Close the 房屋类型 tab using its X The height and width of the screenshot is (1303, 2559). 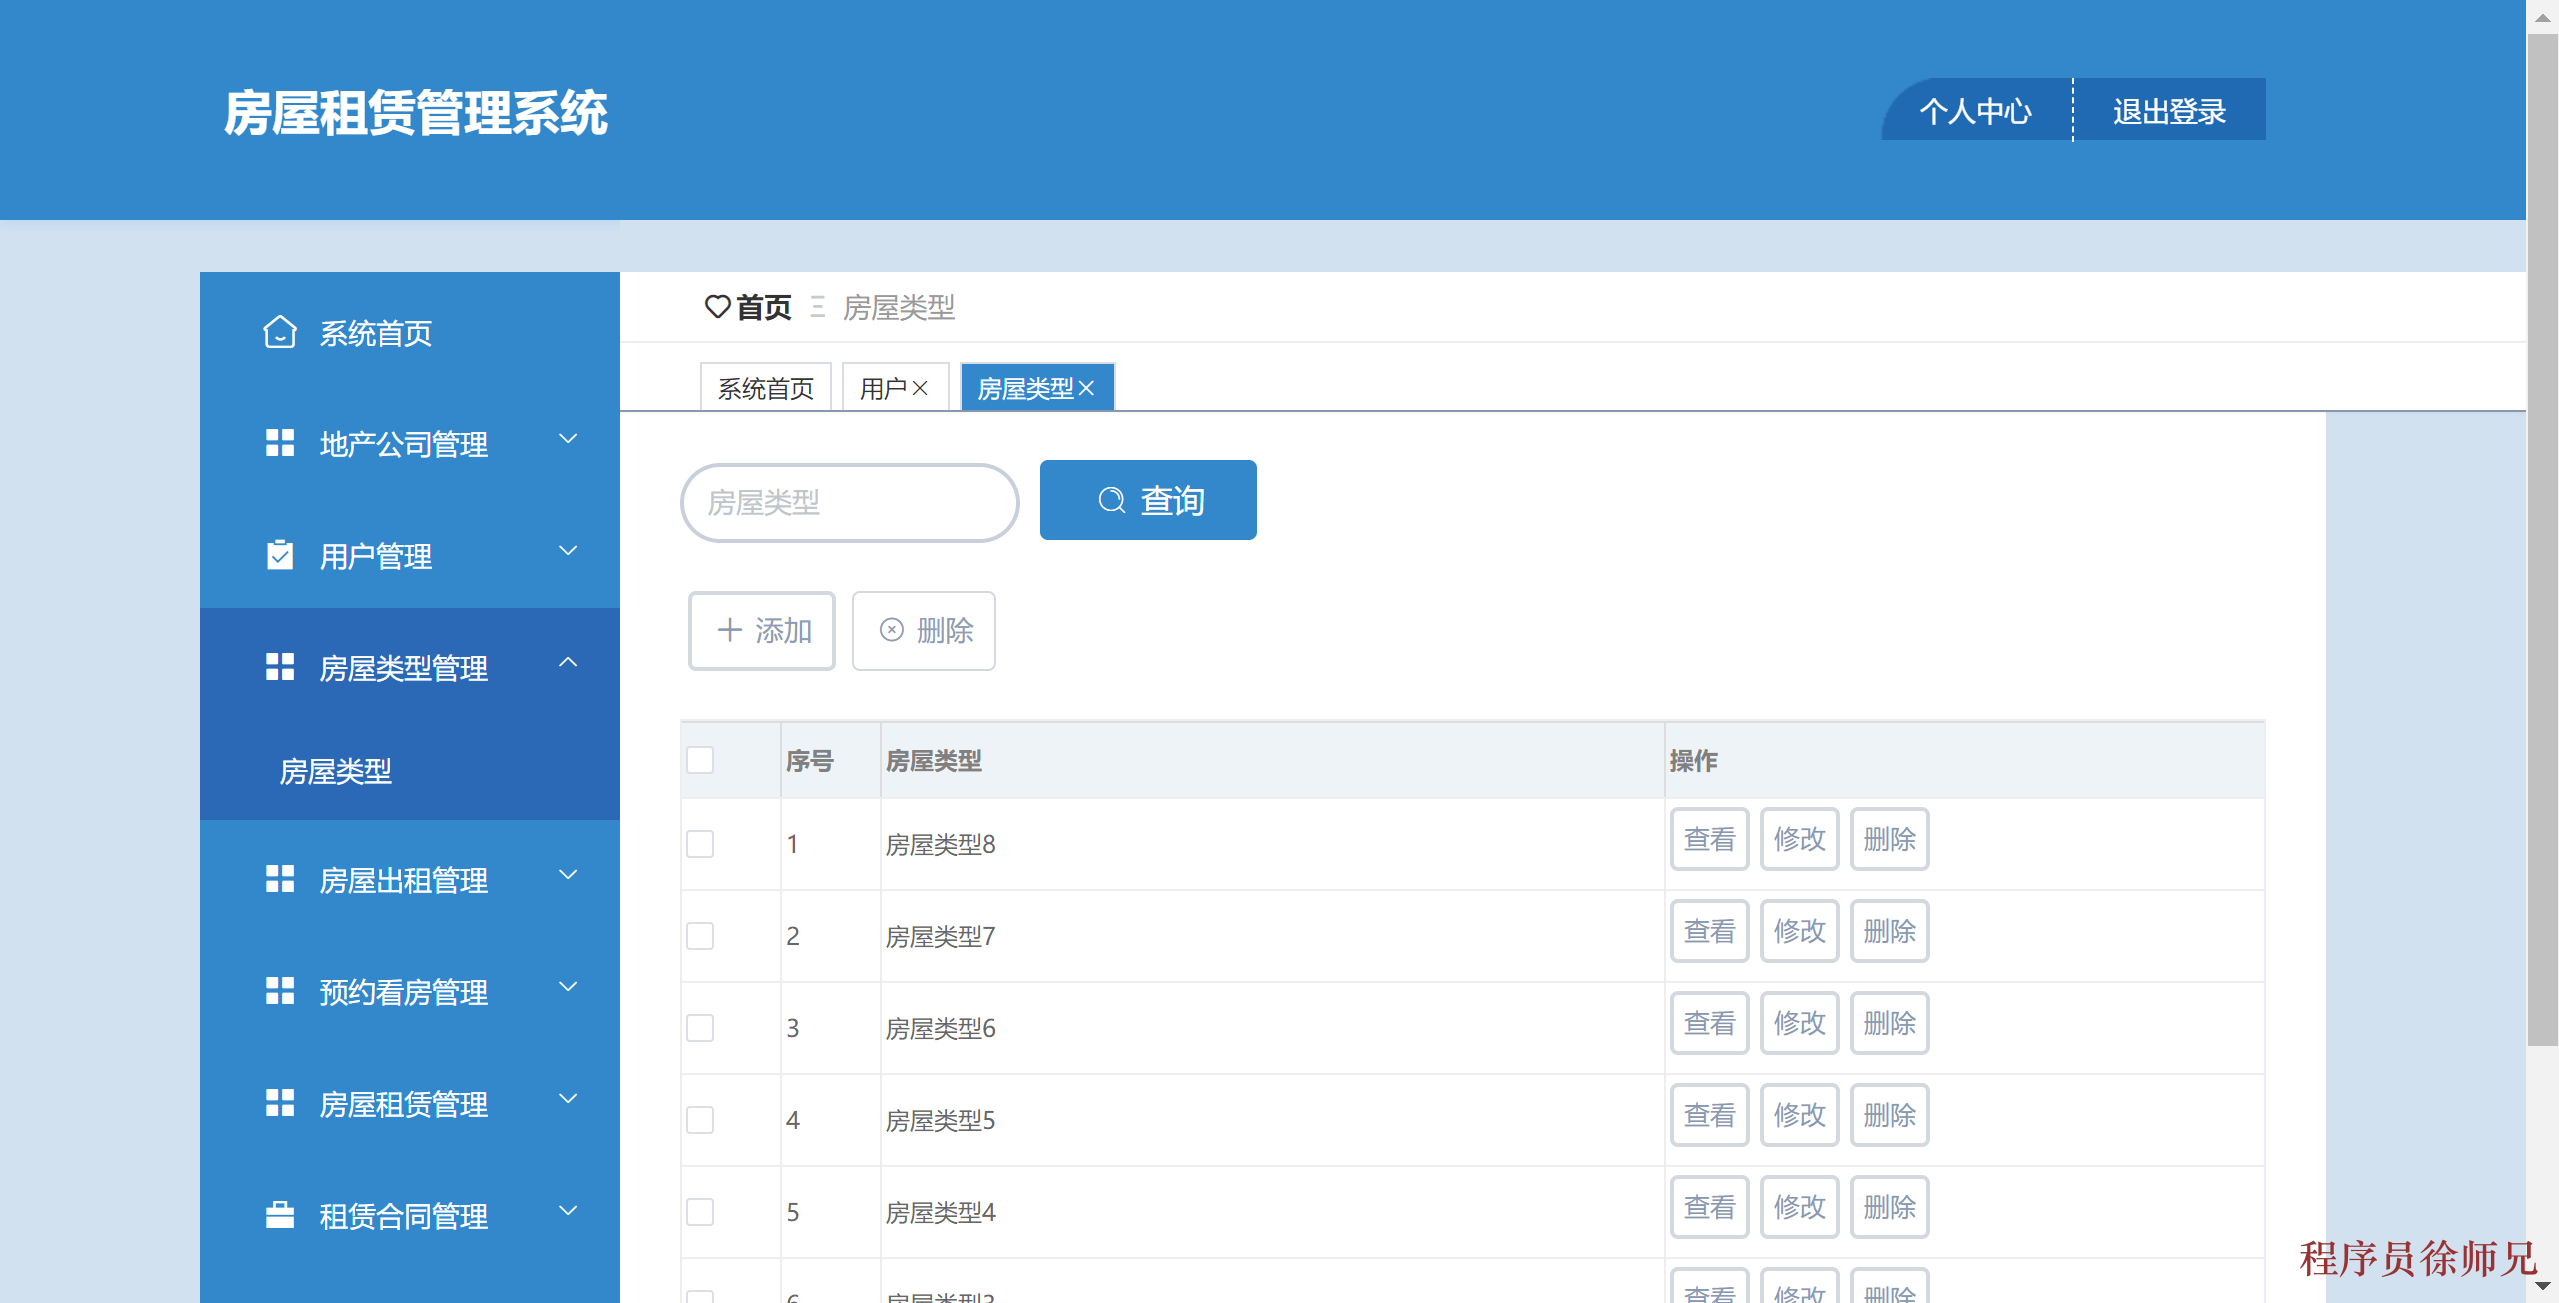click(x=1087, y=388)
